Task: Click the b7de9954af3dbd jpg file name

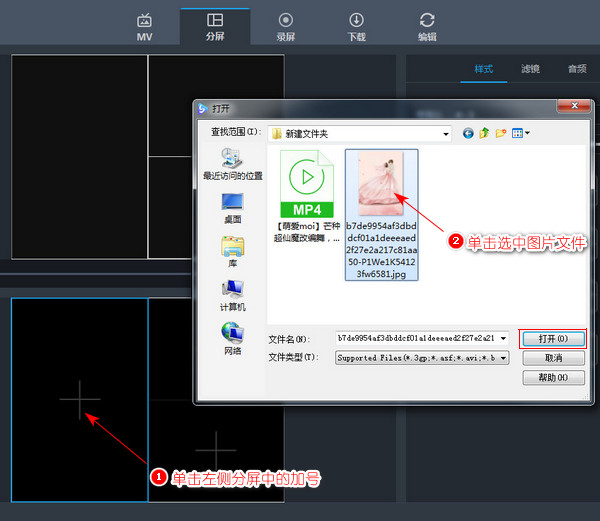Action: pos(382,250)
